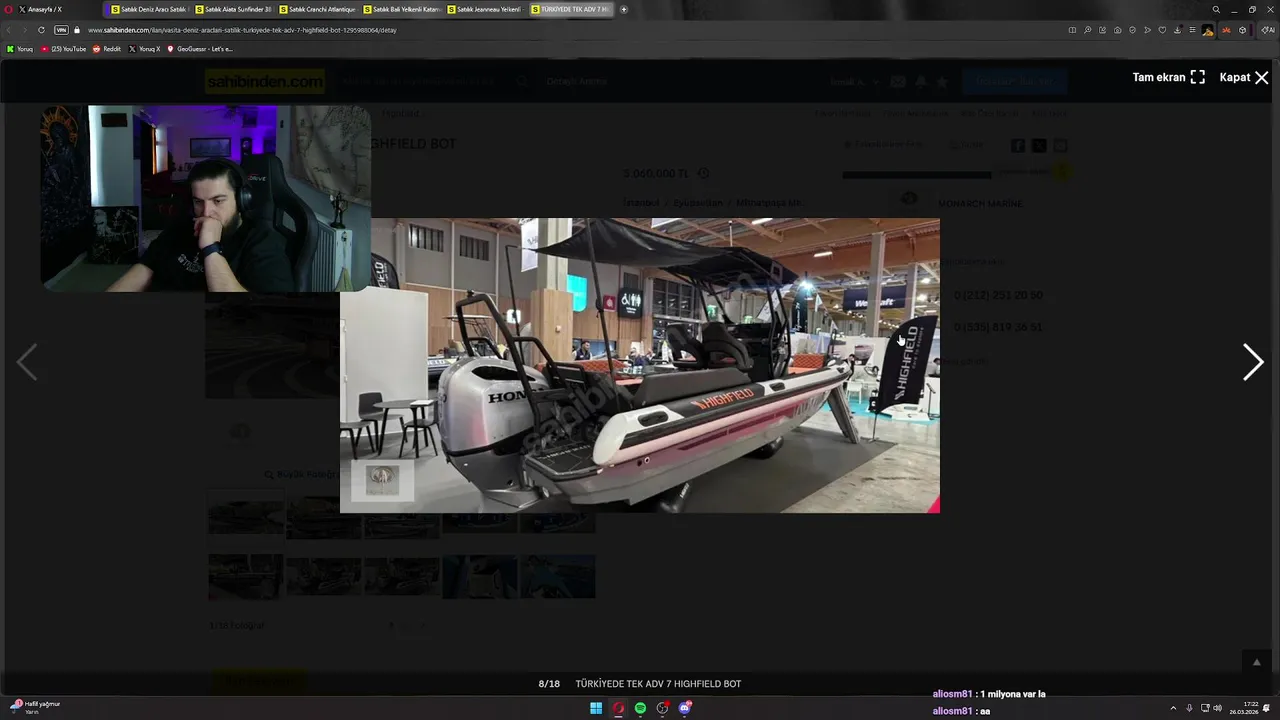This screenshot has height=720, width=1280.
Task: Go forward in browser history
Action: coord(24,30)
